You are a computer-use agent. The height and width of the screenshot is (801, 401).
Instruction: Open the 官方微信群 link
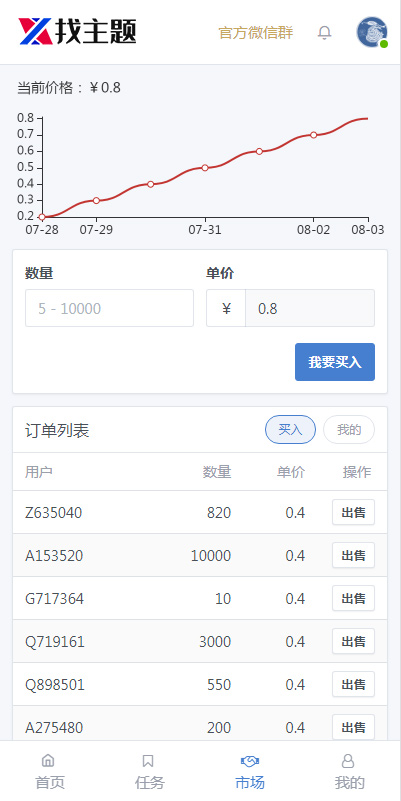[x=256, y=33]
